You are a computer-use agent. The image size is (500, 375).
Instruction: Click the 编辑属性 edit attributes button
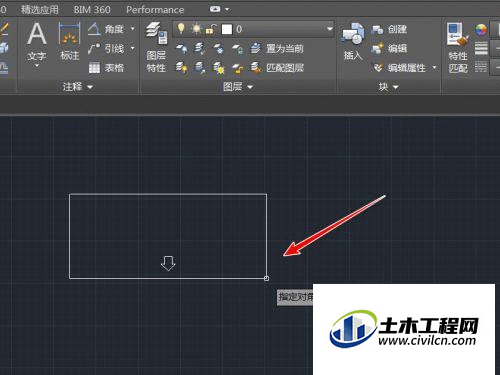pos(399,68)
